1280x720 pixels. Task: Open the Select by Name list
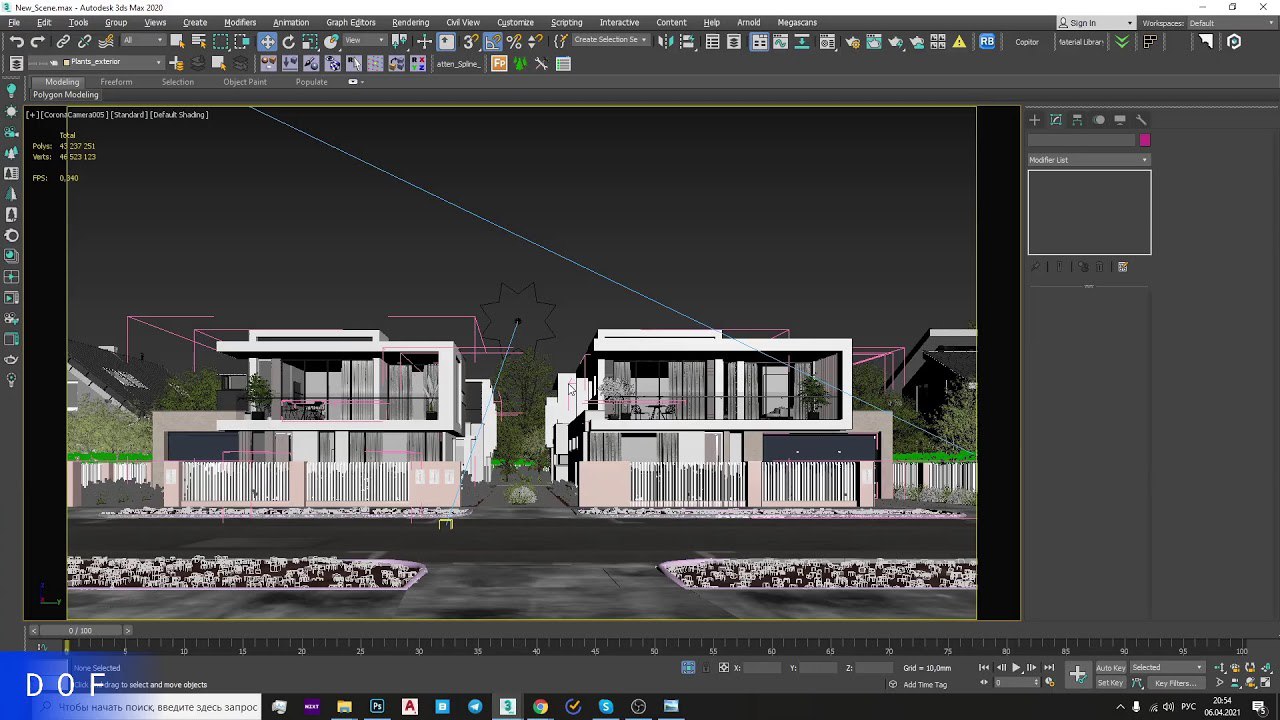[x=199, y=41]
